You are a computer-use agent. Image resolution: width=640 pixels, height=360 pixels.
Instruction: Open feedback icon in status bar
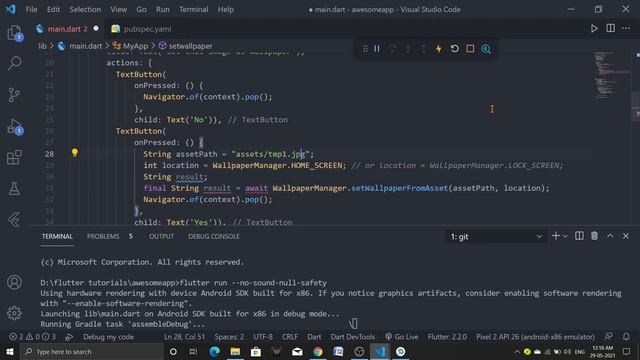click(608, 337)
